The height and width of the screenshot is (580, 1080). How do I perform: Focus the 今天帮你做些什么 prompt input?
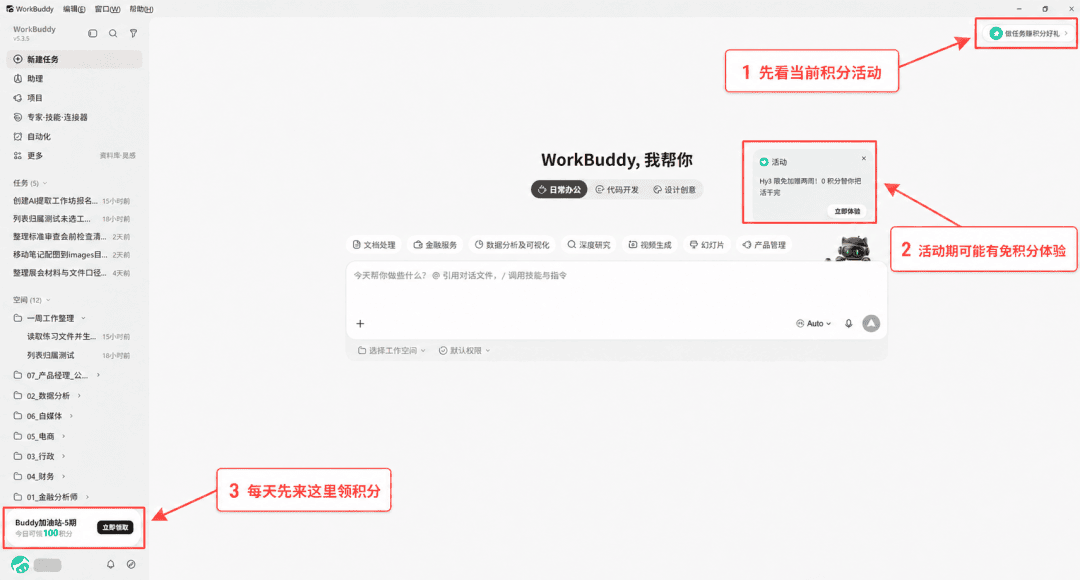tap(616, 286)
